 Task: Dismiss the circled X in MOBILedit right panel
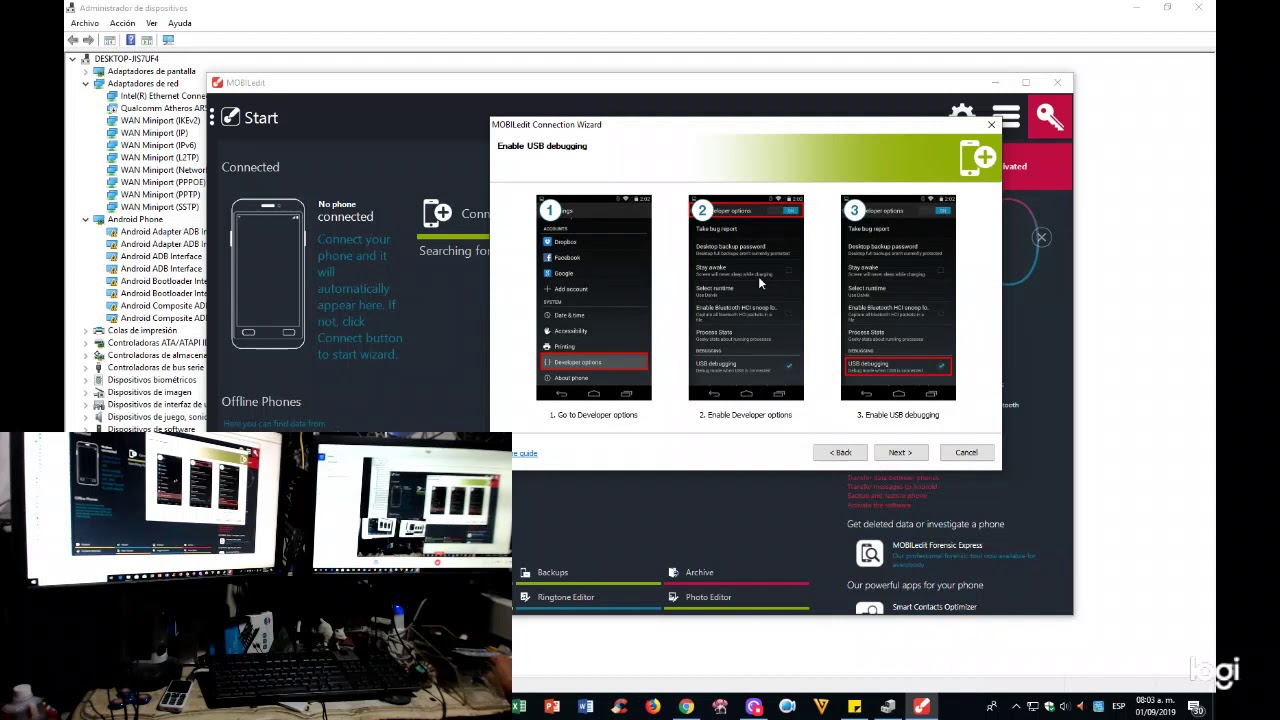[x=1041, y=238]
